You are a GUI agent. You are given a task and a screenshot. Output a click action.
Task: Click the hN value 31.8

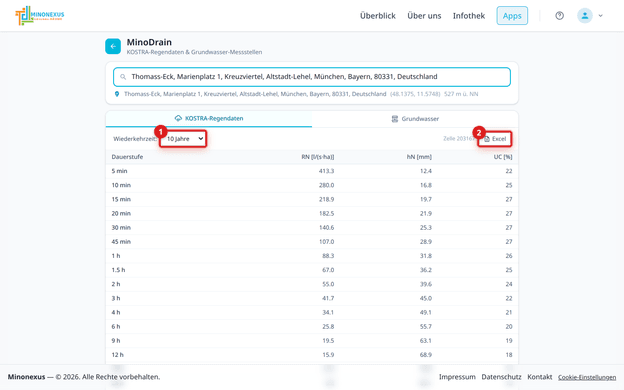coord(426,256)
